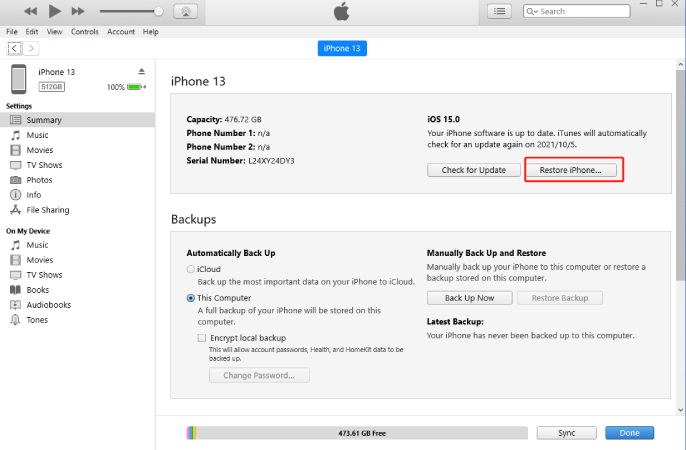Image resolution: width=686 pixels, height=450 pixels.
Task: Open the Help menu
Action: (x=150, y=31)
